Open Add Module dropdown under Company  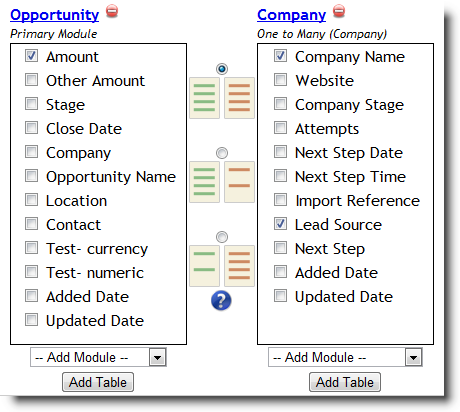(345, 357)
